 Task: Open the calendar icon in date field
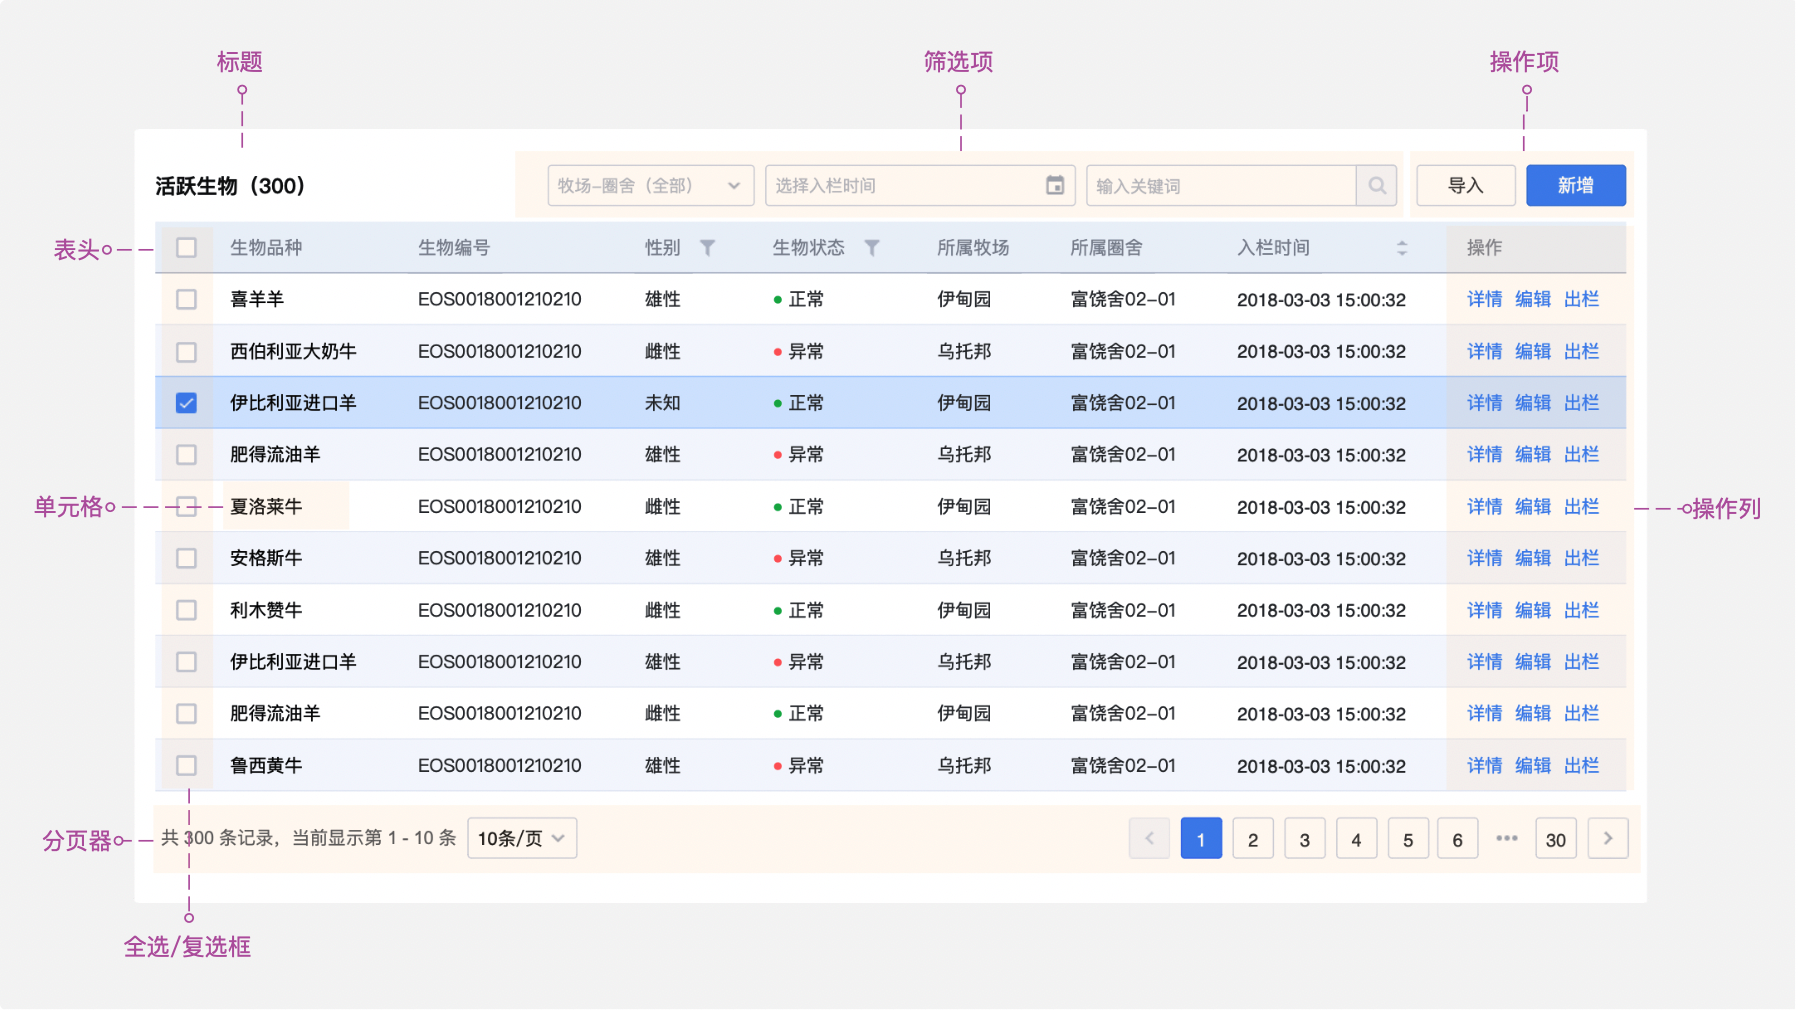click(1054, 186)
